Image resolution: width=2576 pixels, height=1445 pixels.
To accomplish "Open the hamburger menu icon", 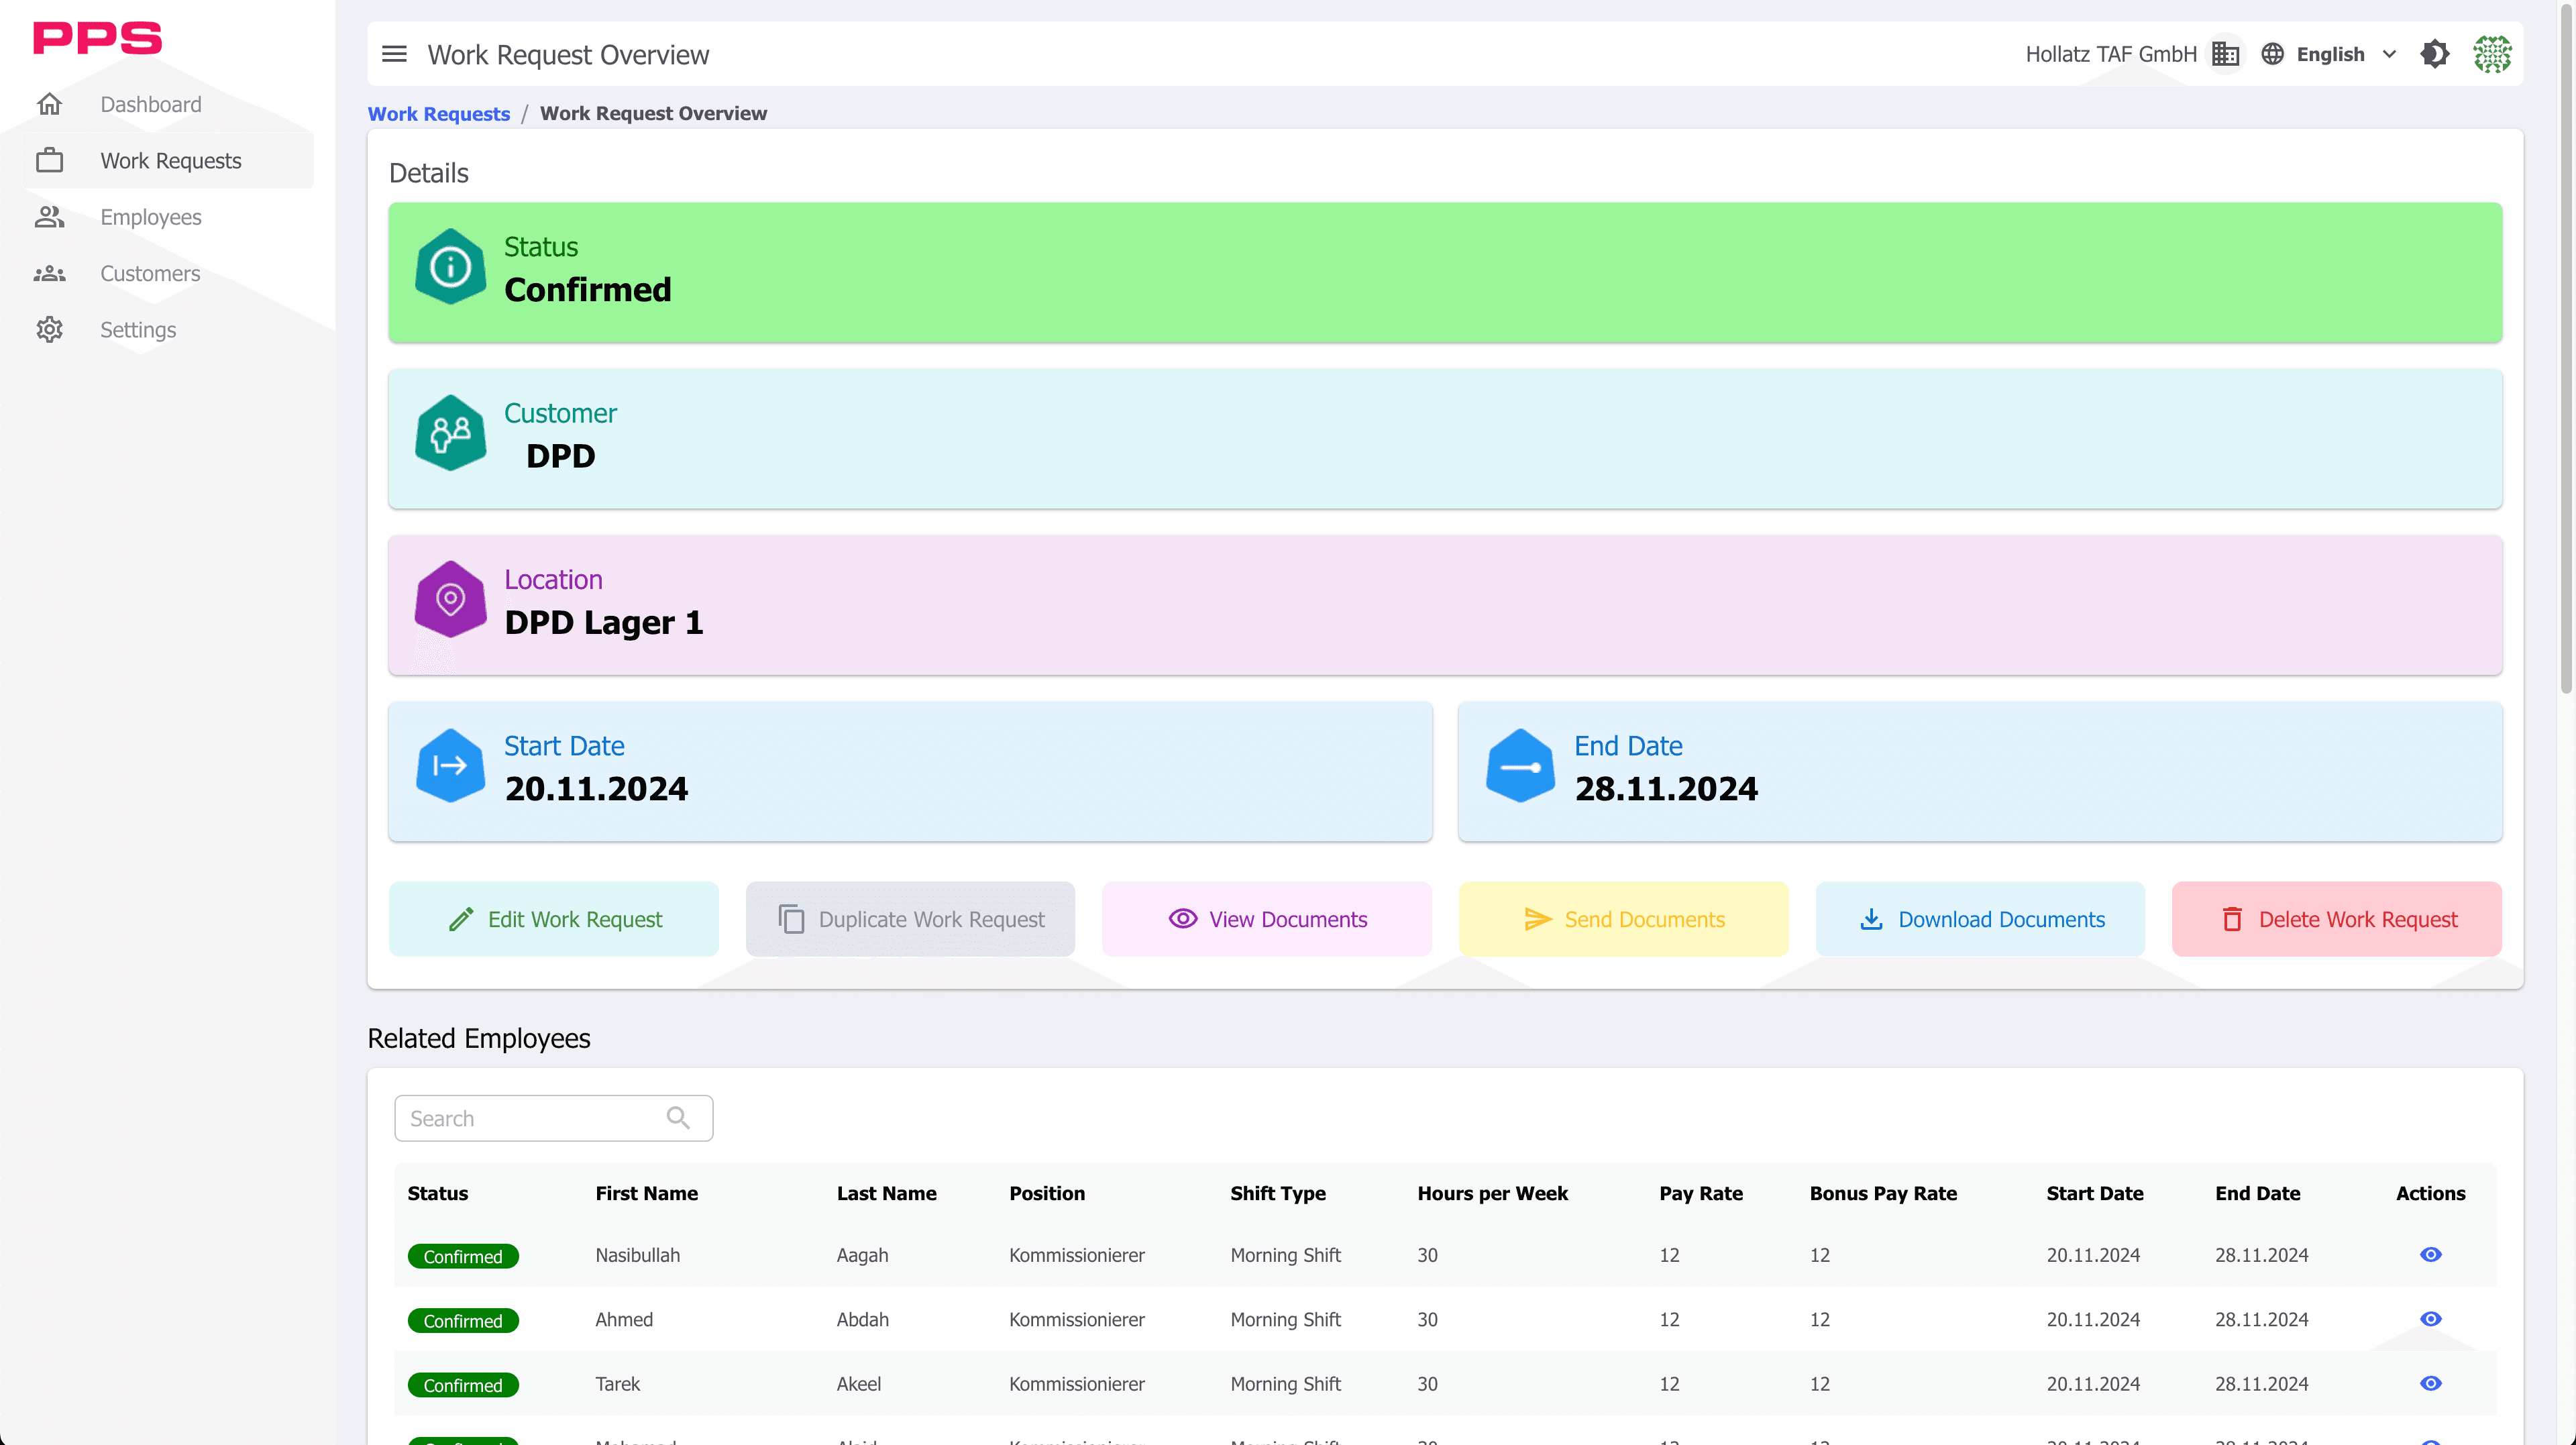I will tap(394, 54).
